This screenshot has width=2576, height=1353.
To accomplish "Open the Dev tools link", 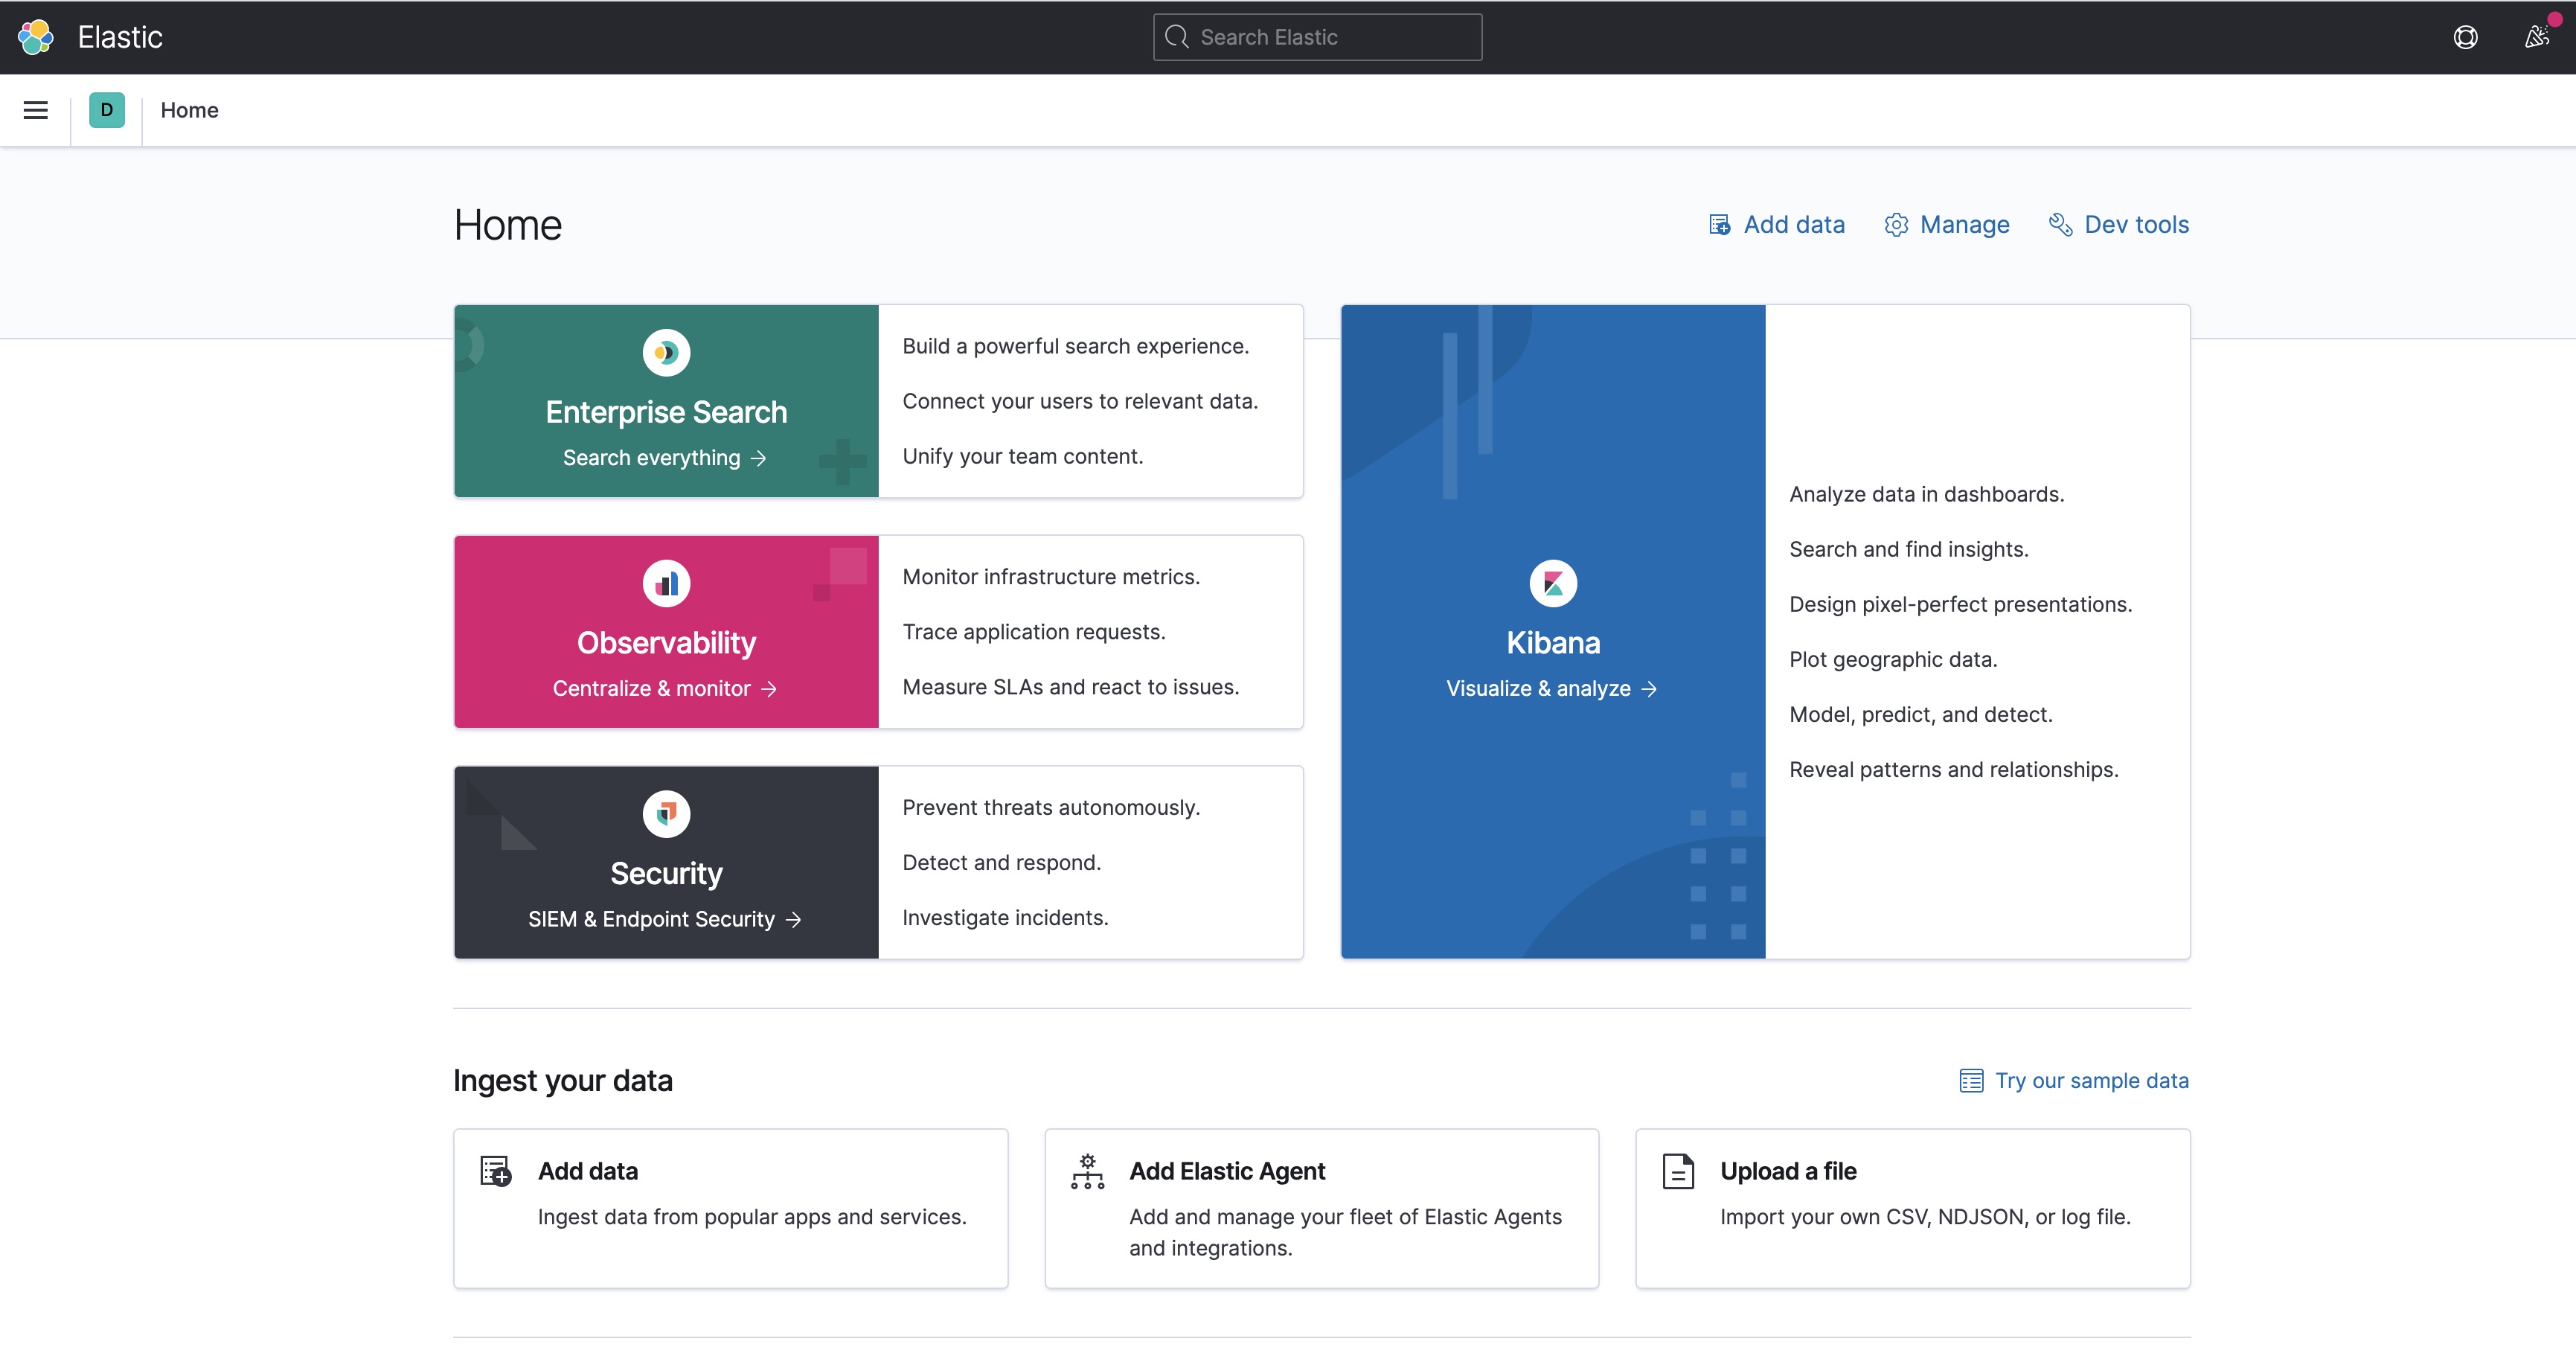I will coord(2118,225).
